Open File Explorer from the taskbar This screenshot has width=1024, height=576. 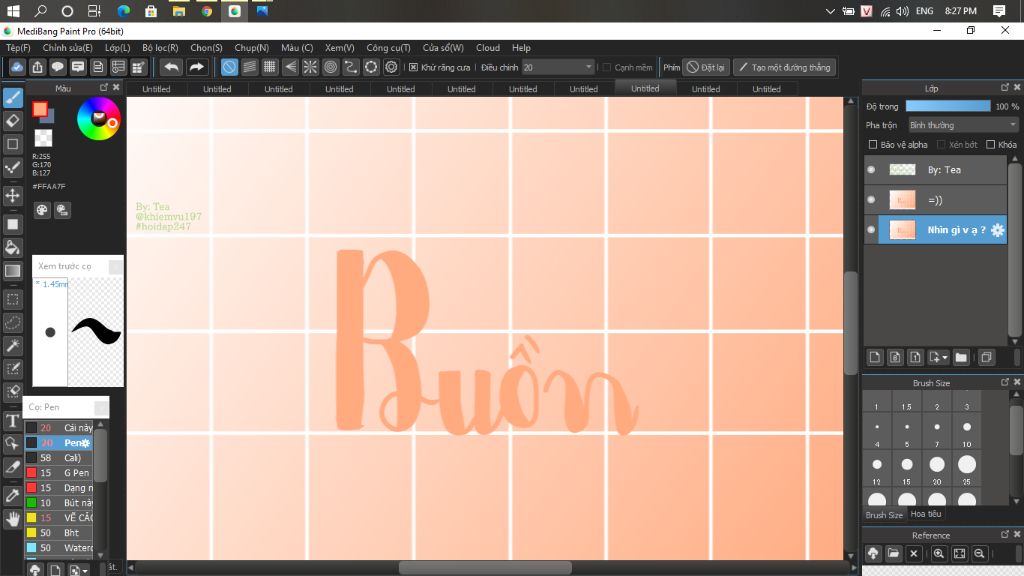[179, 11]
